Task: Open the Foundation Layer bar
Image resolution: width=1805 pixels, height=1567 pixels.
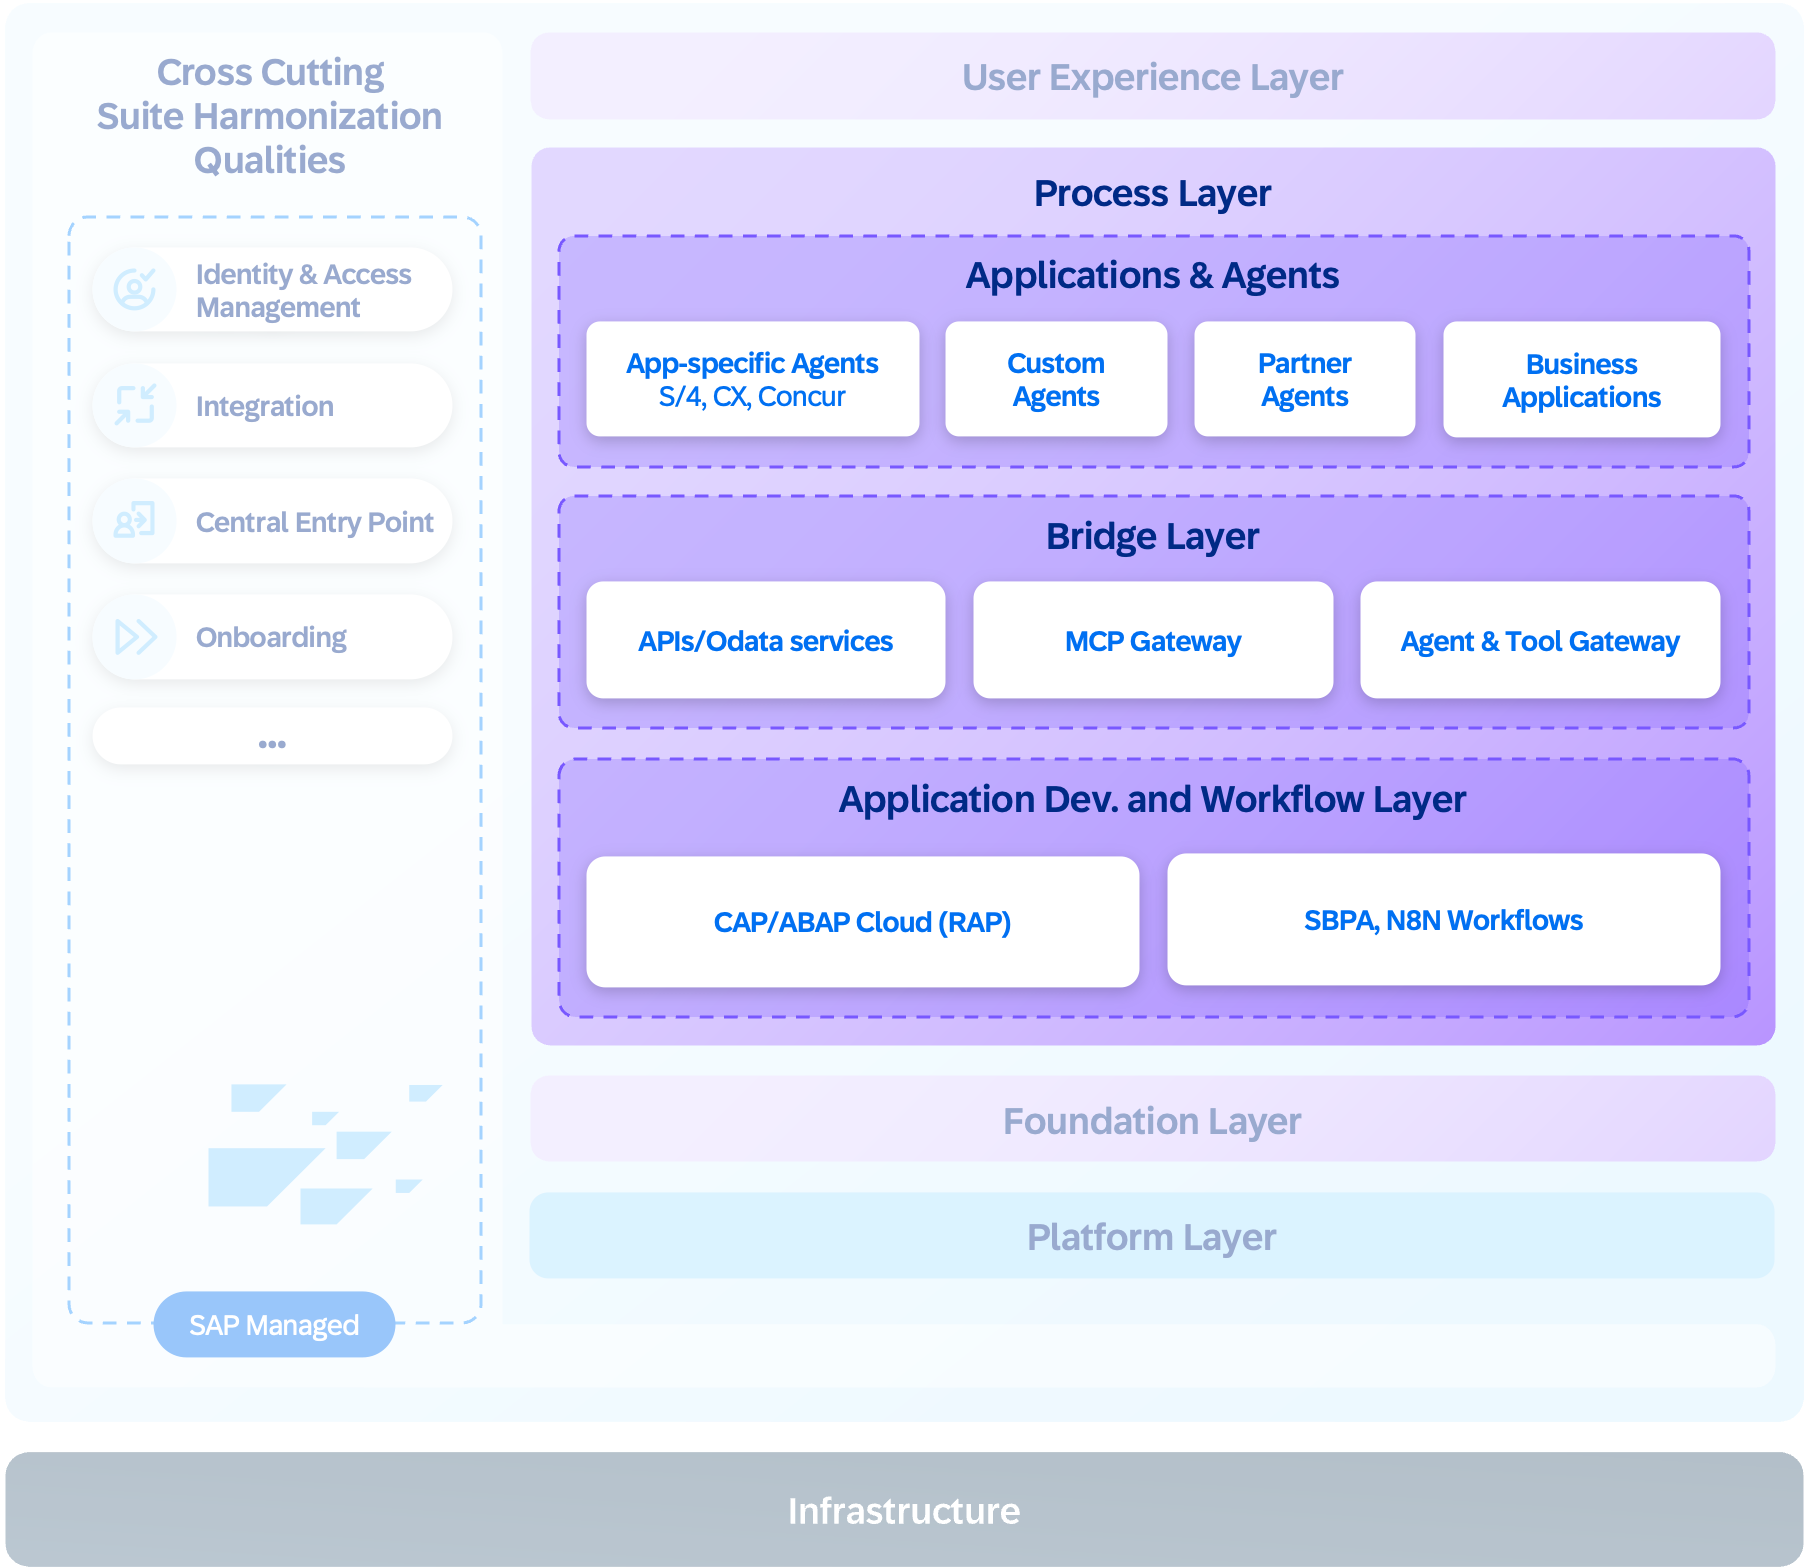Action: (1153, 1119)
